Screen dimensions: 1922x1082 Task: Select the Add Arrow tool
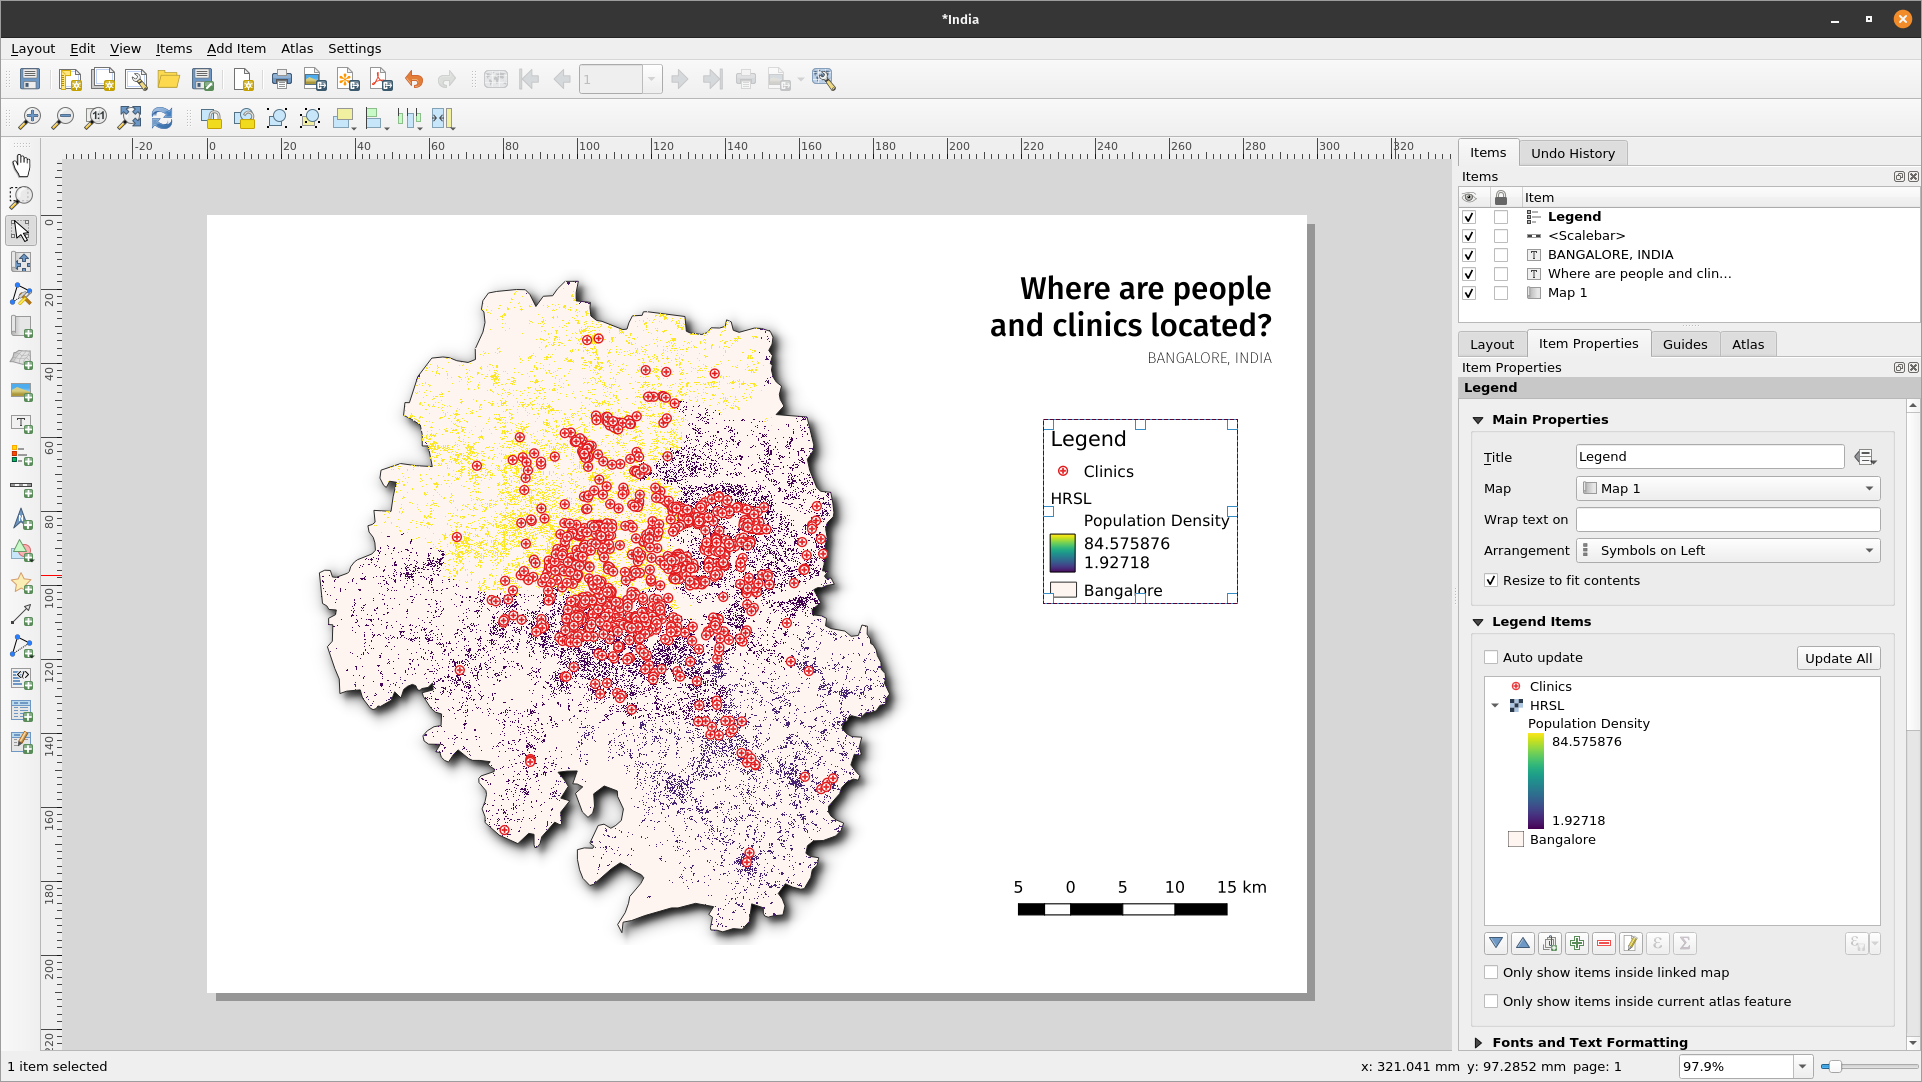point(21,615)
